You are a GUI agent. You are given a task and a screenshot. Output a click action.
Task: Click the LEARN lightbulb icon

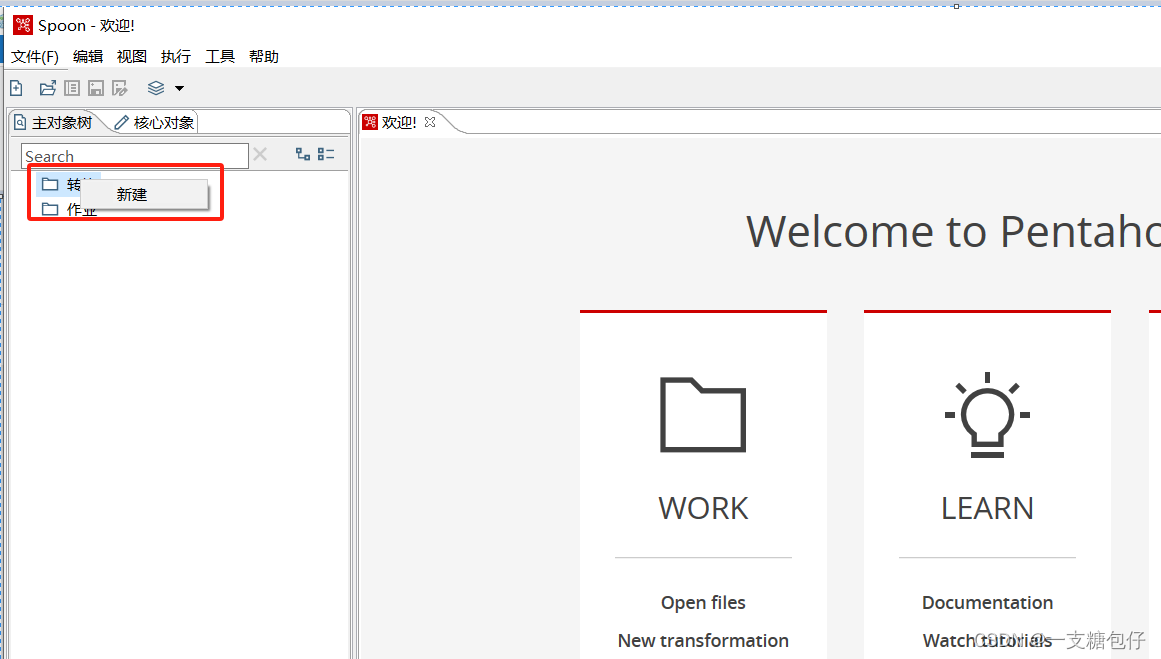click(x=987, y=415)
